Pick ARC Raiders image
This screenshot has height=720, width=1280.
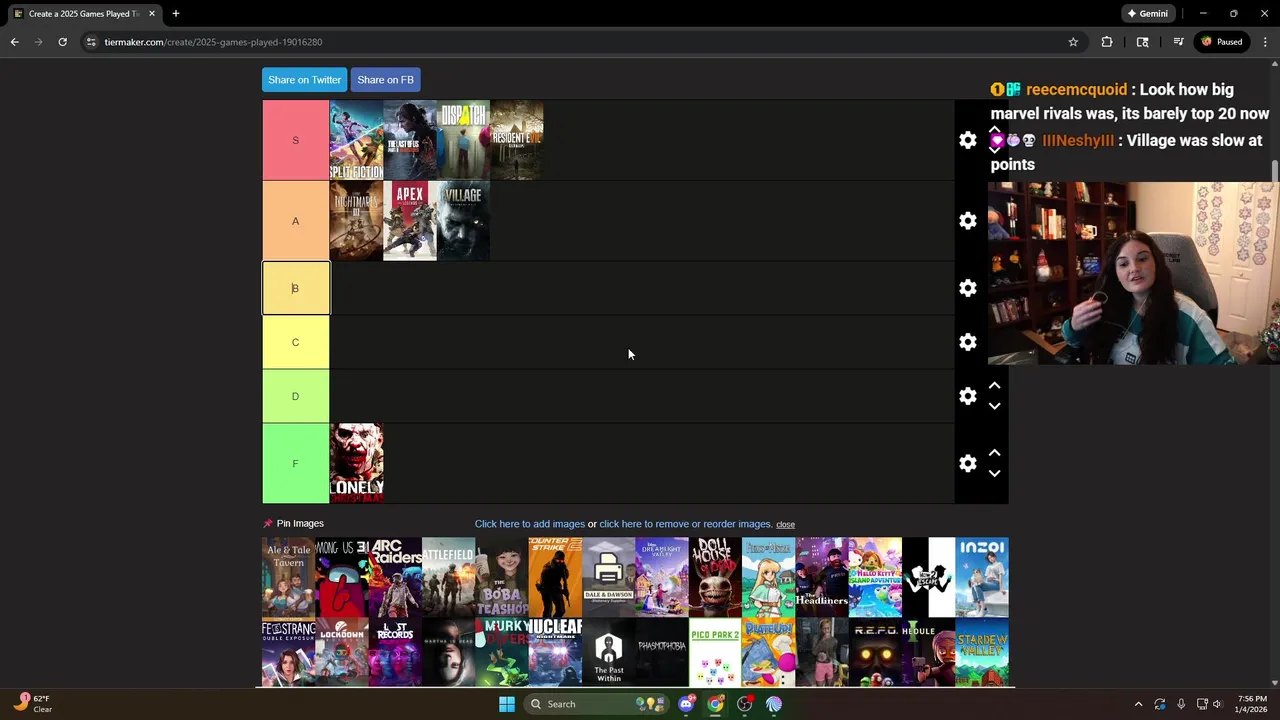tap(395, 577)
